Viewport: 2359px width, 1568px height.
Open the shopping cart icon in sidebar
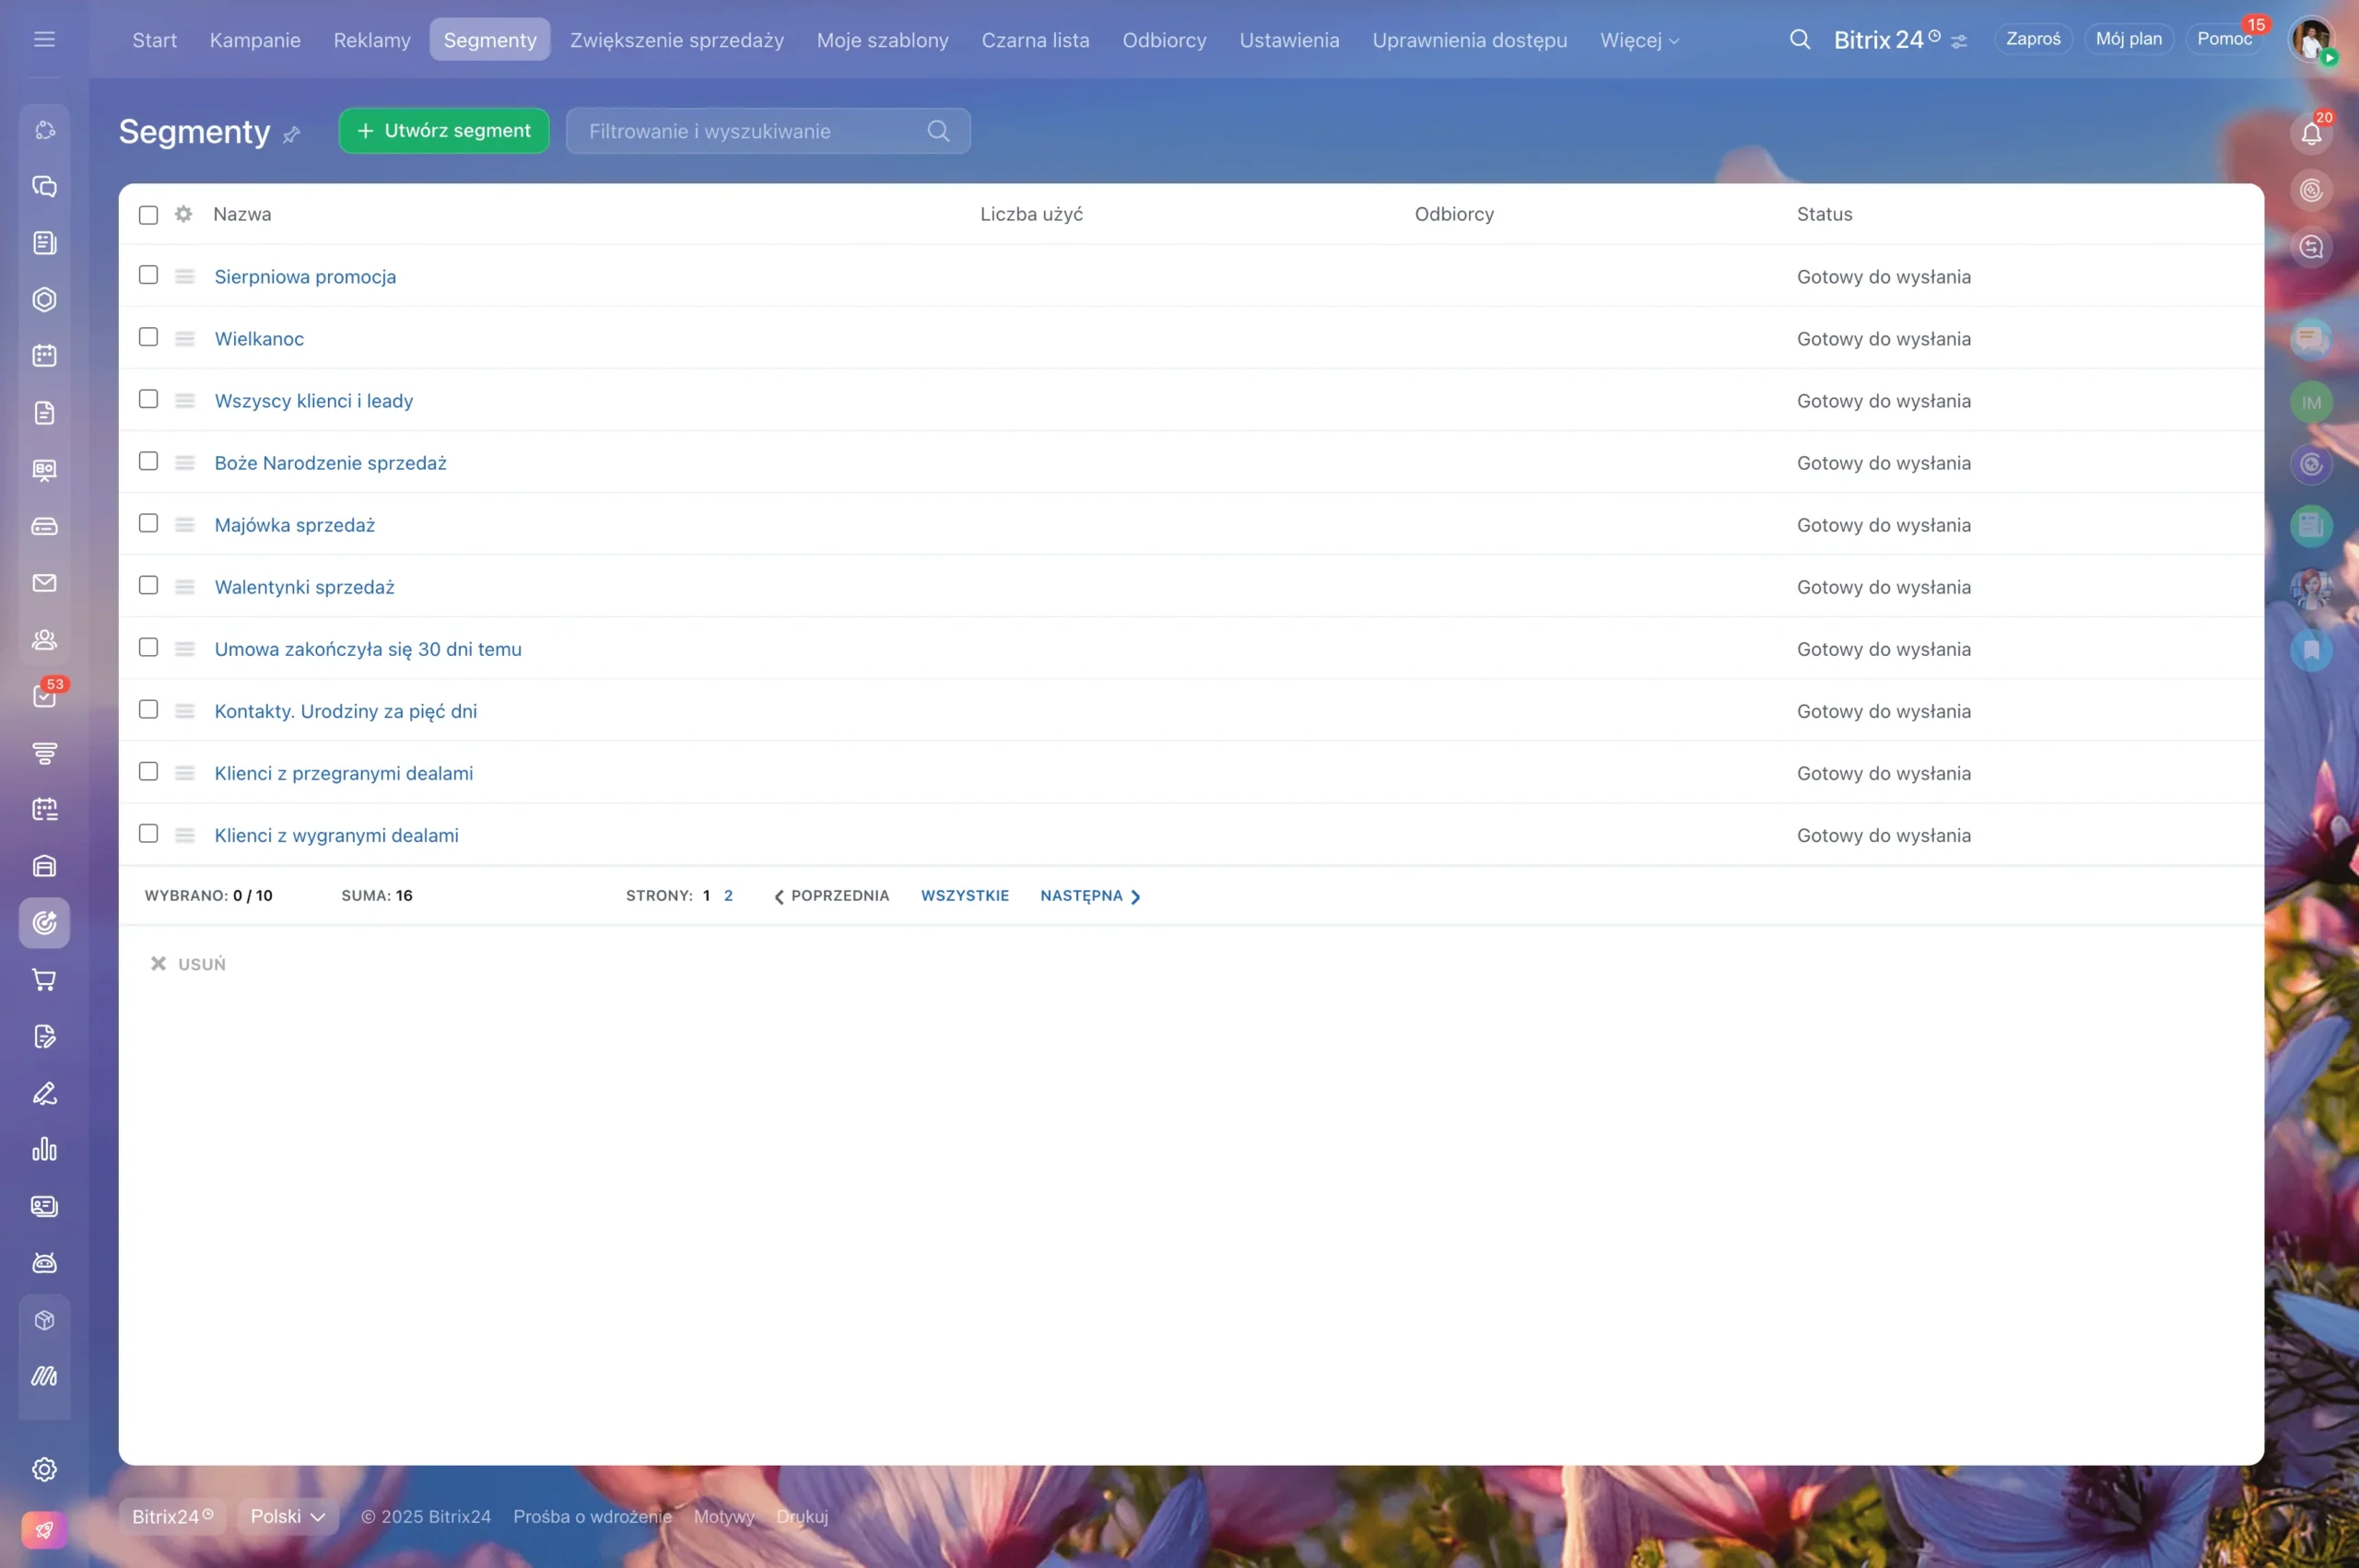(44, 980)
